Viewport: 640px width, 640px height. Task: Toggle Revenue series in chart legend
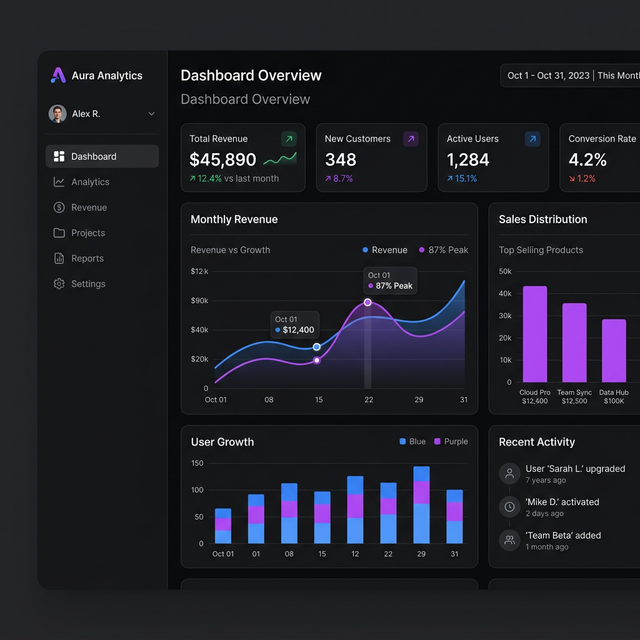(x=384, y=250)
